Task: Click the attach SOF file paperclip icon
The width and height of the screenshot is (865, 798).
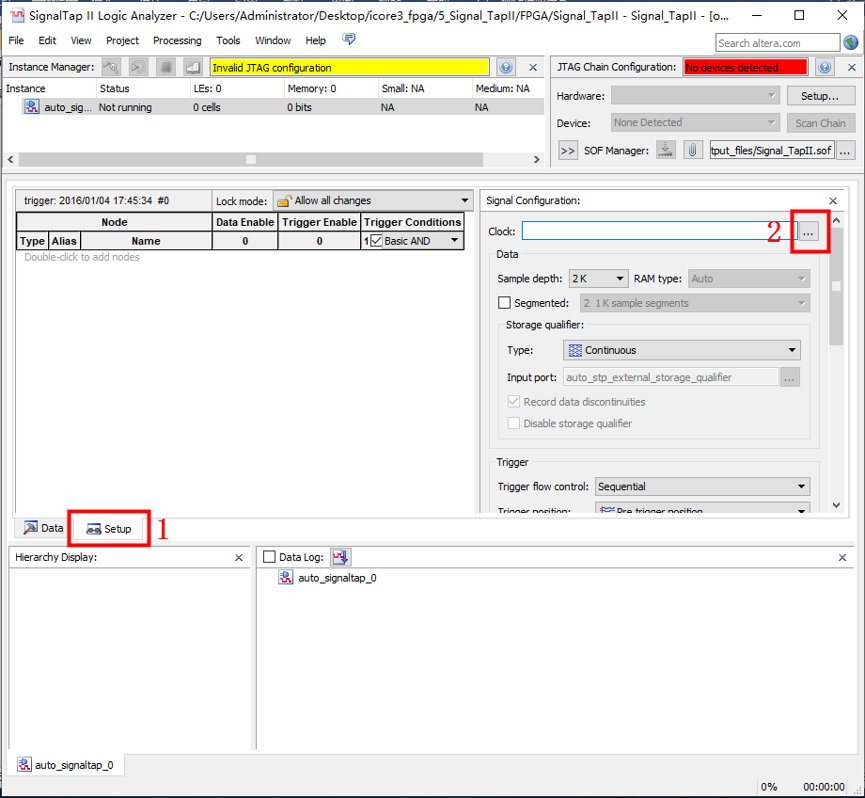Action: coord(692,150)
